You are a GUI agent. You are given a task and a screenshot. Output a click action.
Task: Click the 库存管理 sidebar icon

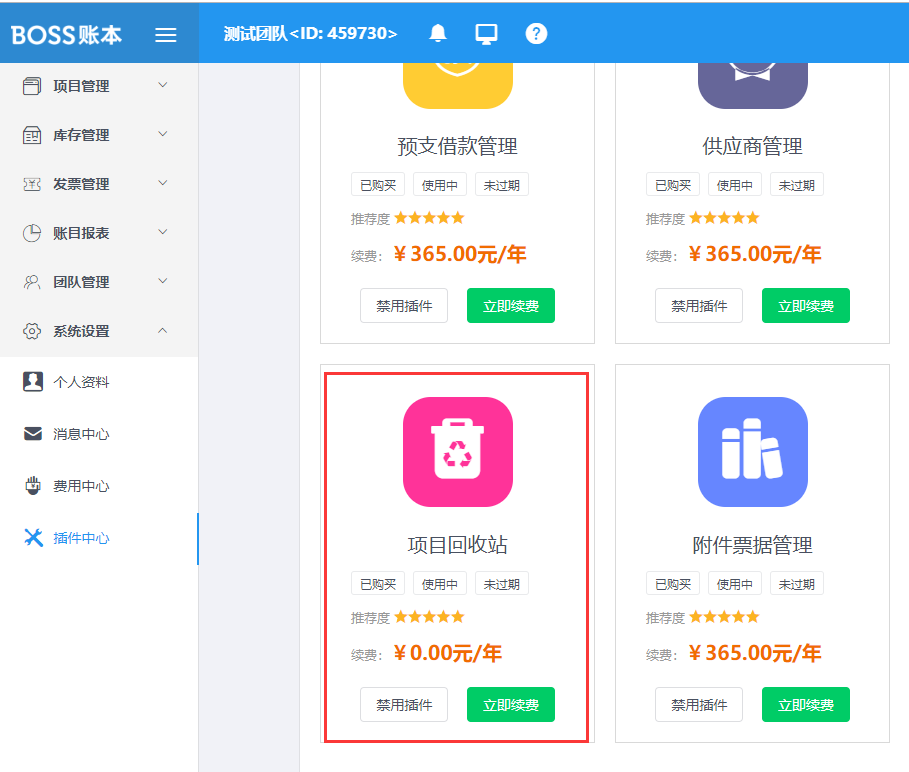(x=32, y=135)
